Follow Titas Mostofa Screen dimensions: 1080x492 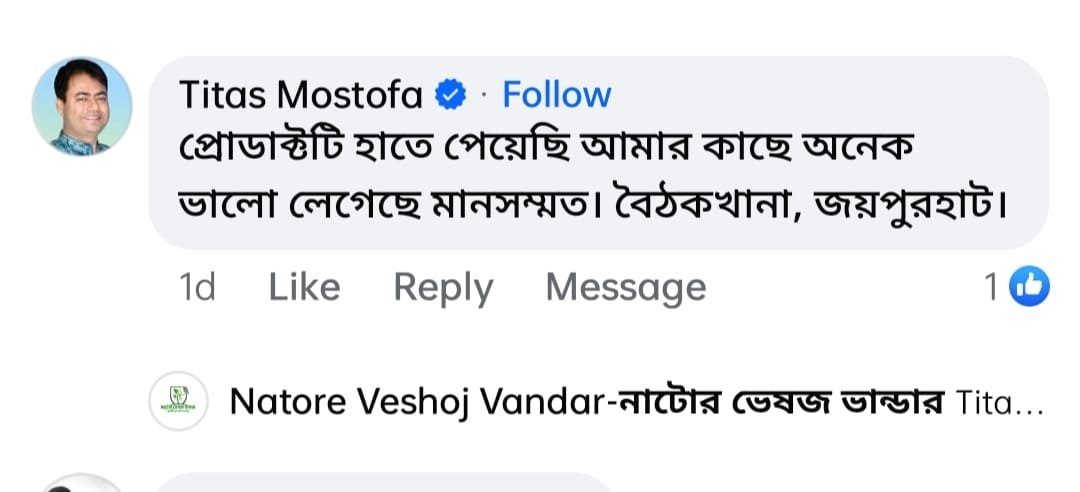[556, 95]
